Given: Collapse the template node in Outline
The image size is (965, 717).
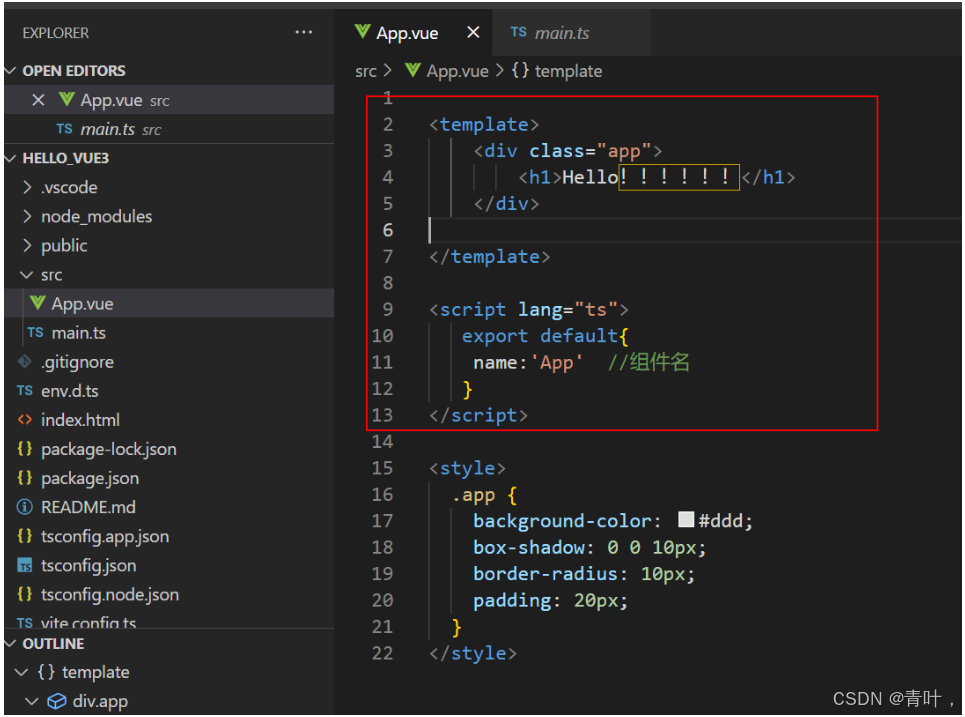Looking at the screenshot, I should pyautogui.click(x=22, y=672).
